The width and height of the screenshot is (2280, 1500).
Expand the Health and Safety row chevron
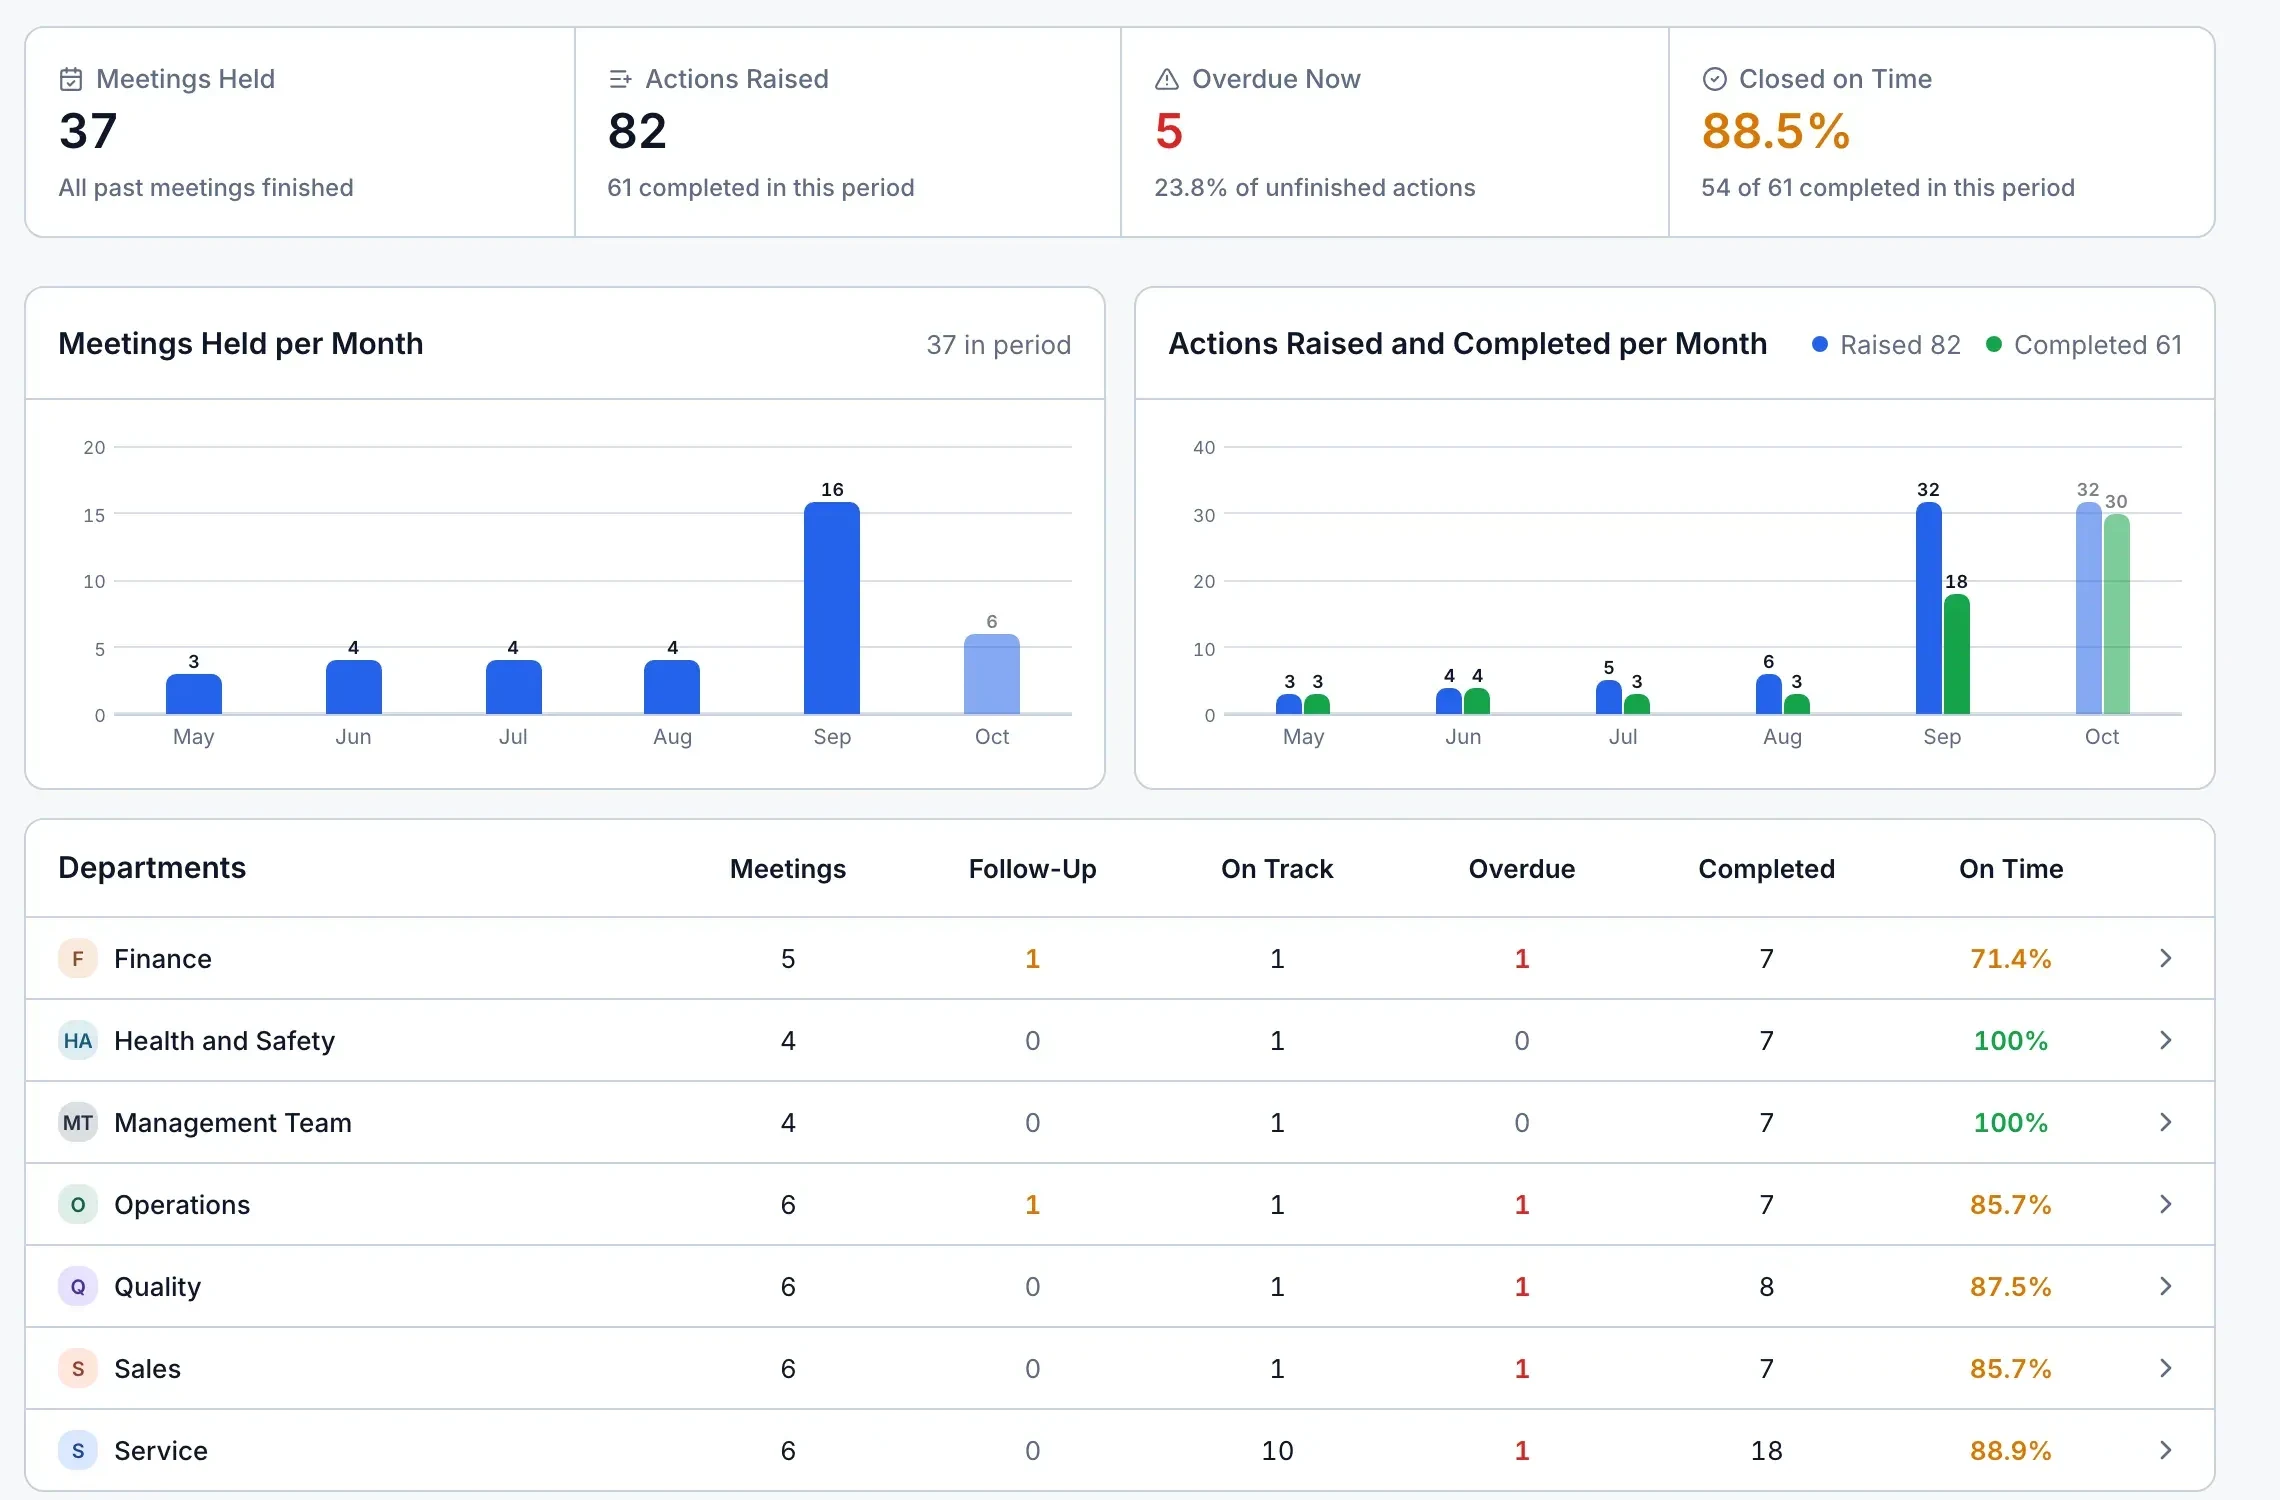(2165, 1040)
